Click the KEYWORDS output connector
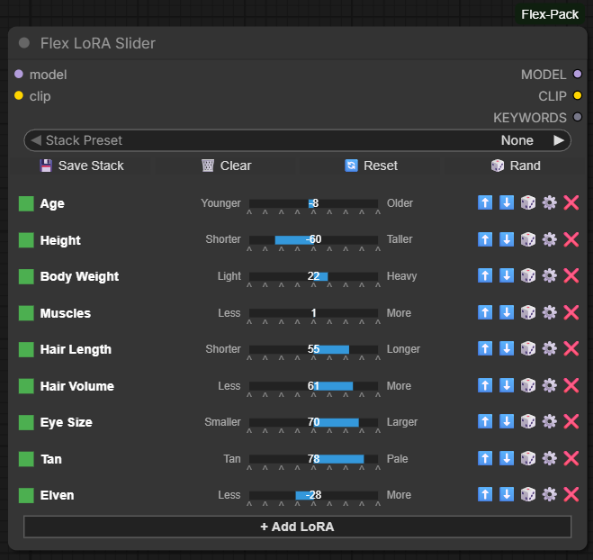 click(x=577, y=117)
